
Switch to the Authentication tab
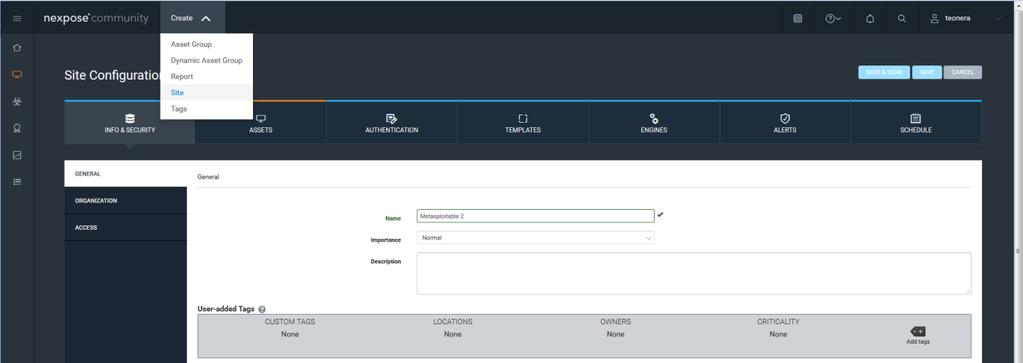coord(391,123)
